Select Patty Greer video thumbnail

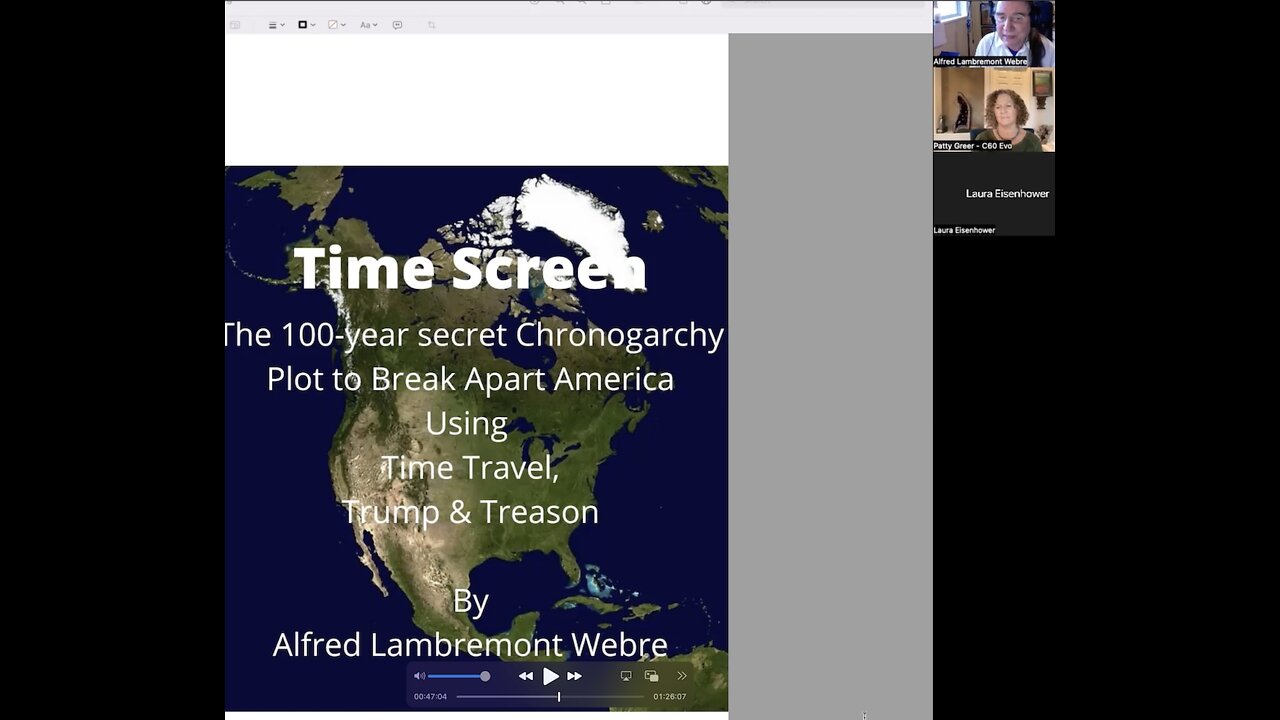click(994, 110)
